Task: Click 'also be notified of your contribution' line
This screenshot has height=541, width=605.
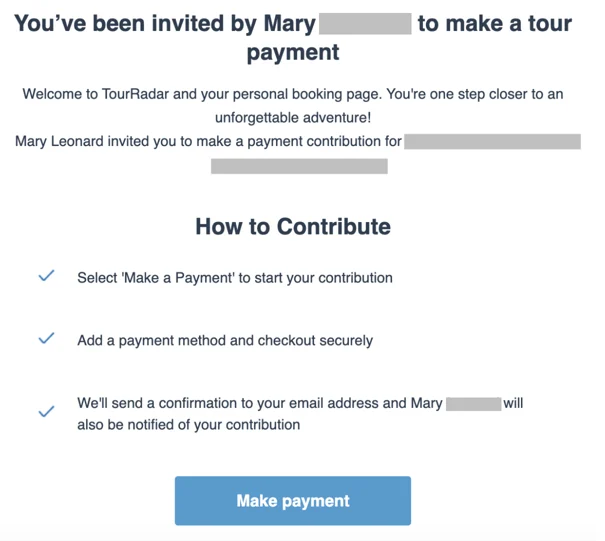Action: point(189,424)
